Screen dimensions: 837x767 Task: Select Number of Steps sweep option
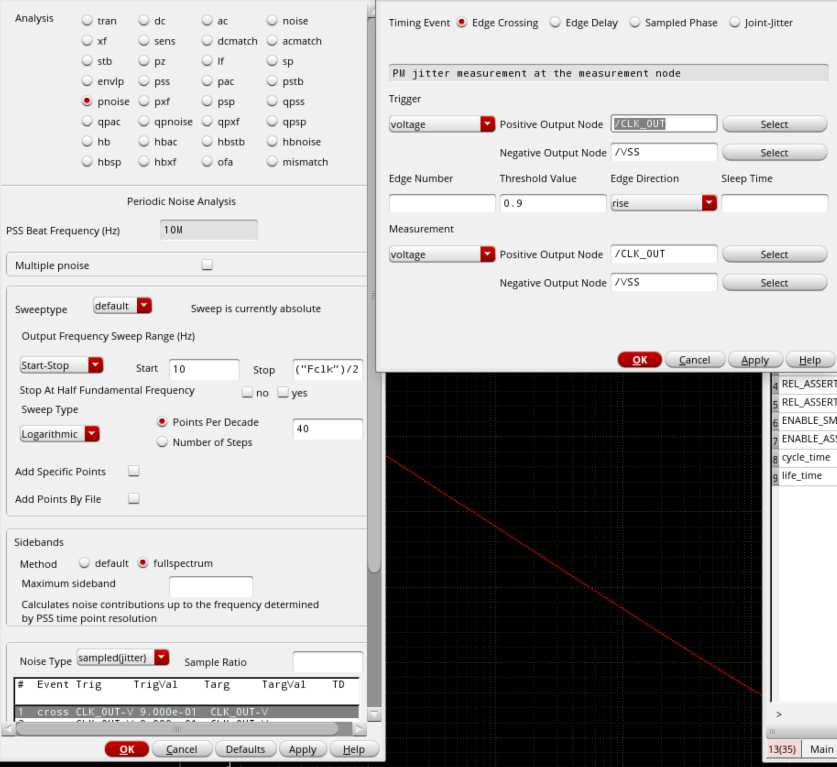[x=163, y=442]
